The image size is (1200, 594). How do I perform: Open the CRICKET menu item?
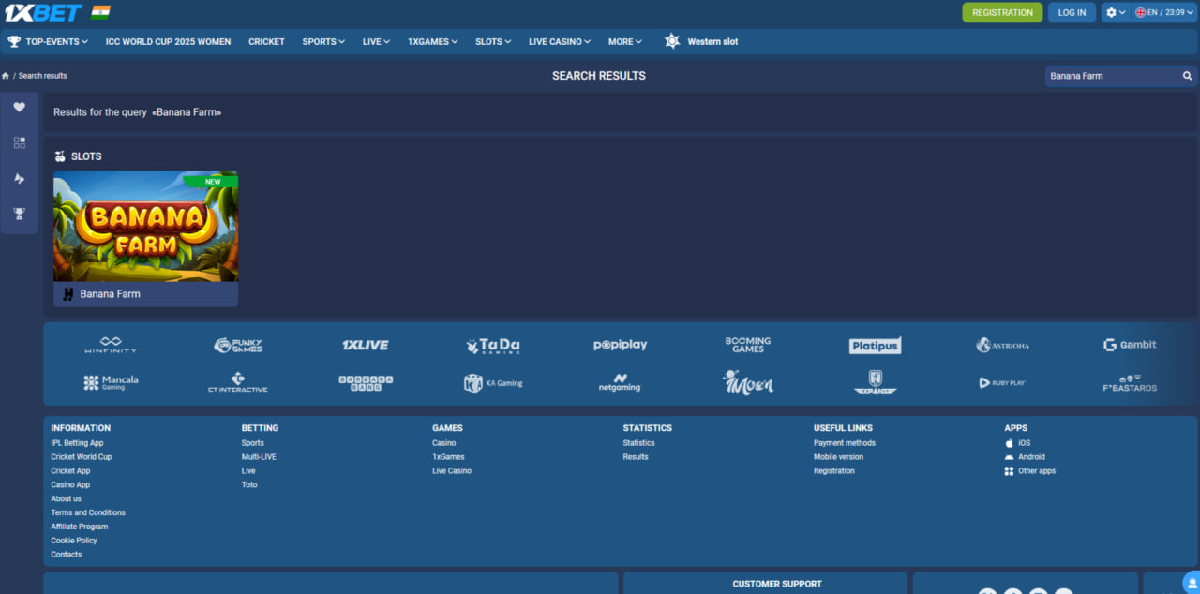[266, 42]
